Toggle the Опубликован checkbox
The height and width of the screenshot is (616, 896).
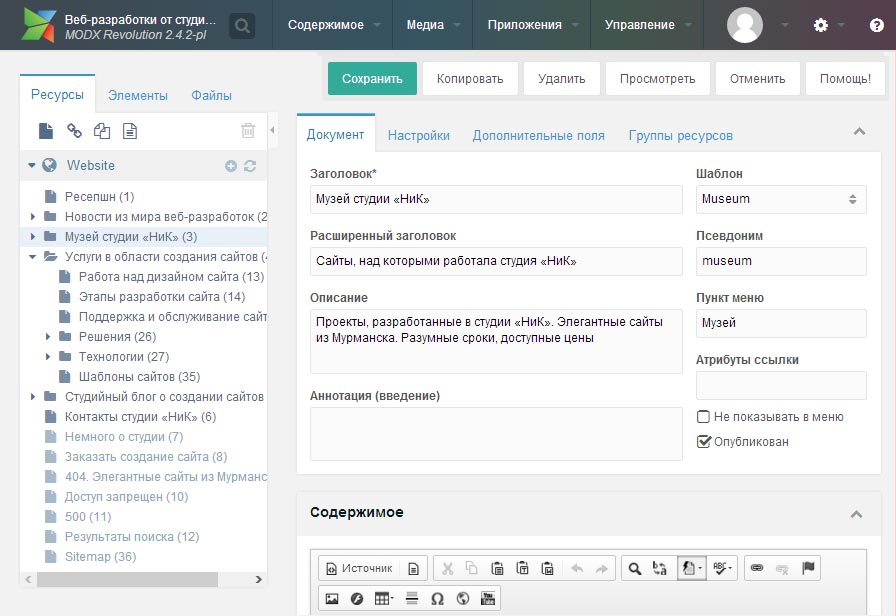(703, 442)
